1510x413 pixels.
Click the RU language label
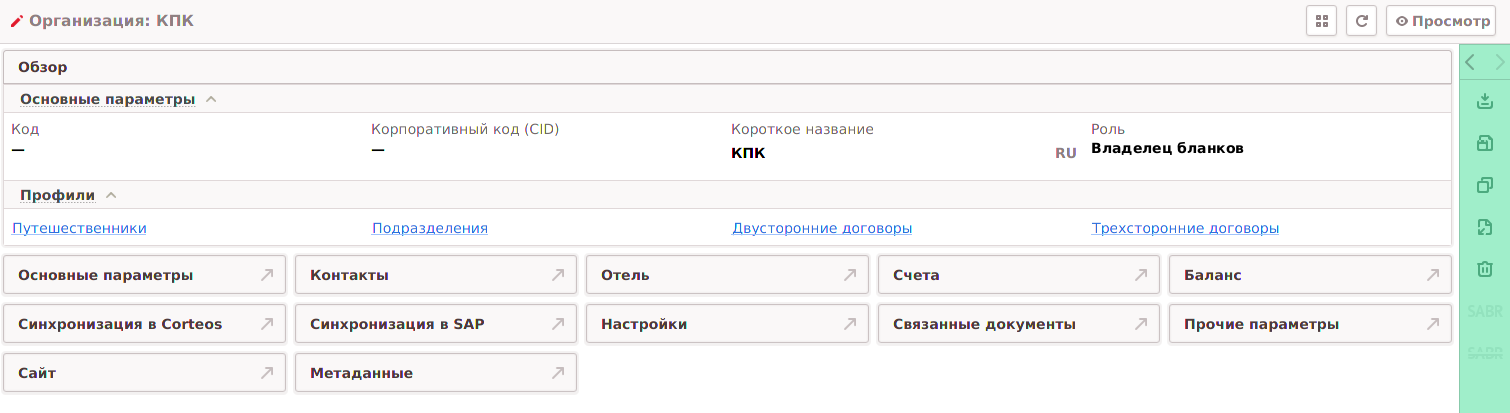coord(1065,153)
